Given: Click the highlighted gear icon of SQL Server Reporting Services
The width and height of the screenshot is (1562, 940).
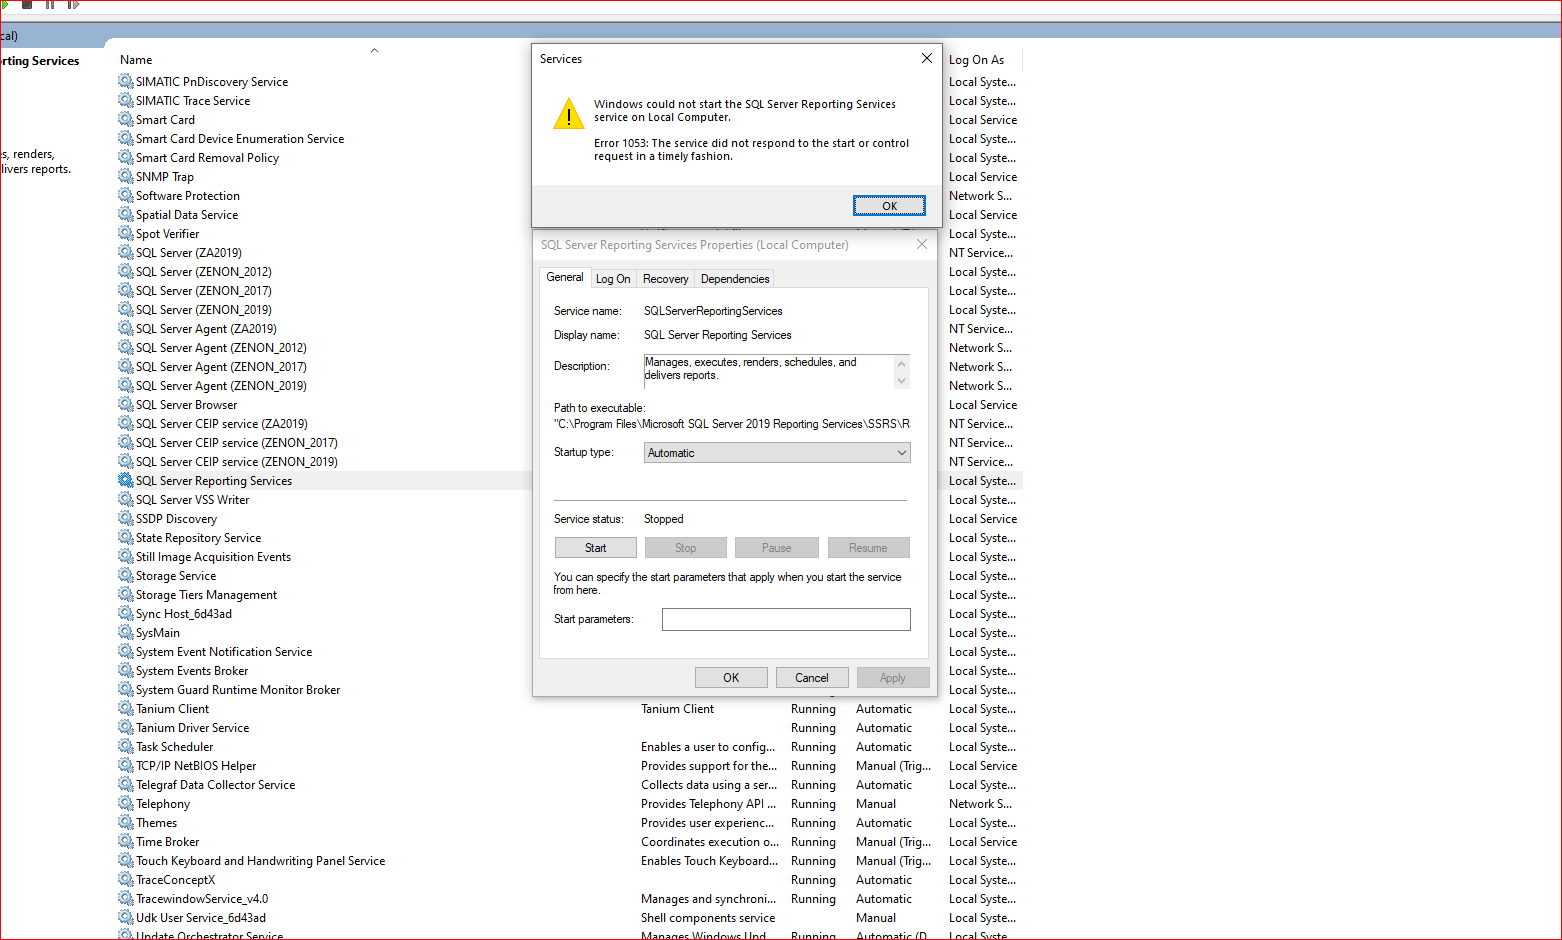Looking at the screenshot, I should (126, 480).
